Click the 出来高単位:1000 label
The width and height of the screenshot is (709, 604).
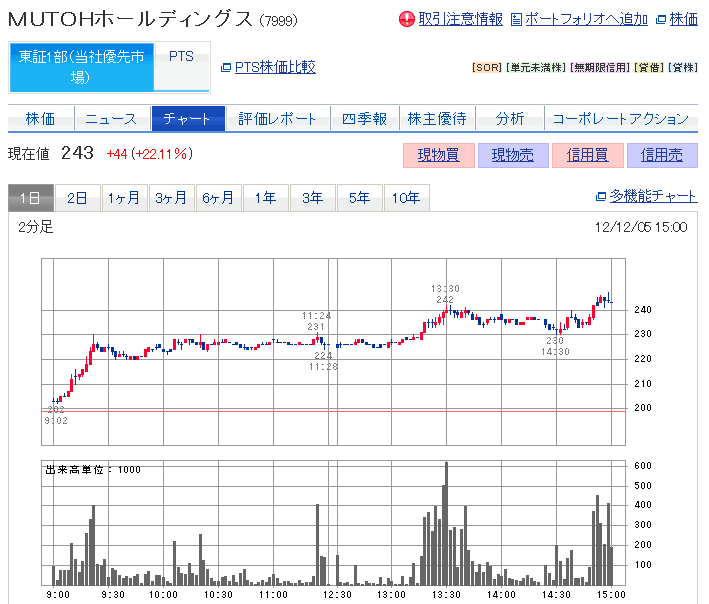[93, 470]
